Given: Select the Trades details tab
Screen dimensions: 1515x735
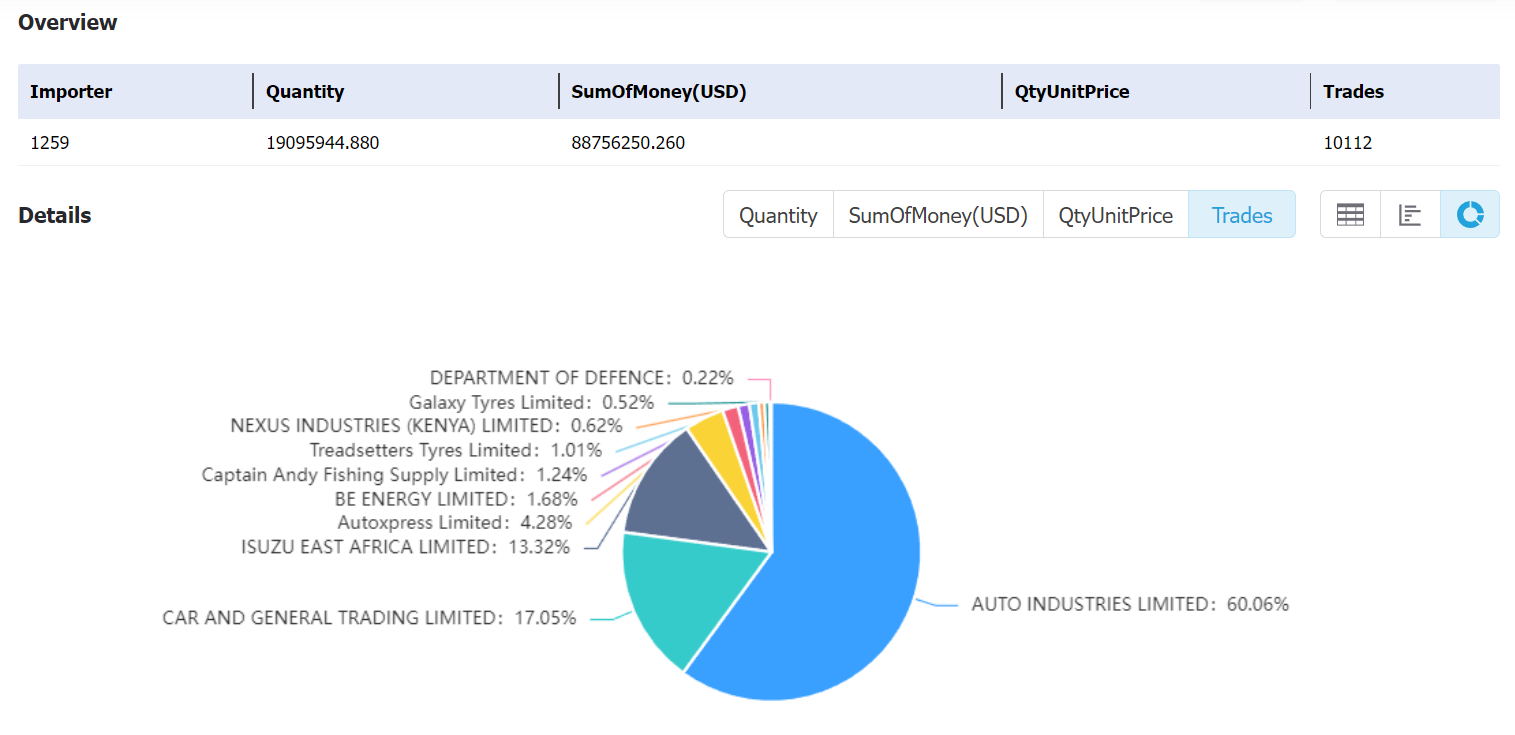Looking at the screenshot, I should coord(1242,215).
